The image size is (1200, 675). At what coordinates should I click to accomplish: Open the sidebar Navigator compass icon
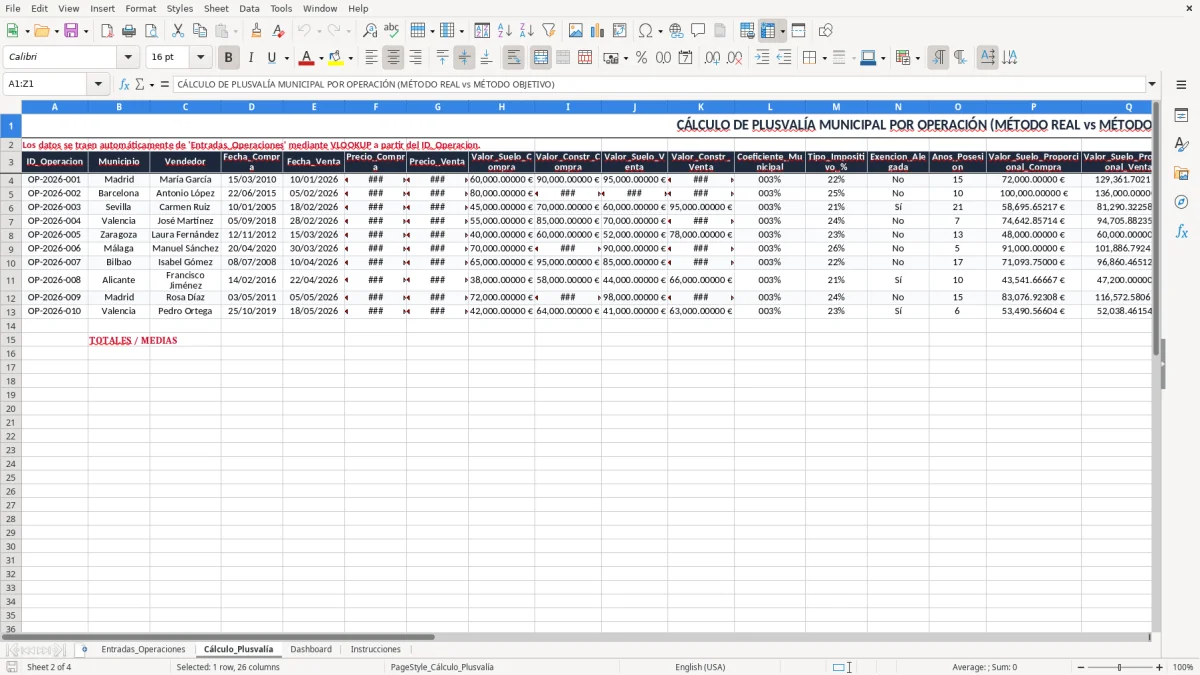click(1181, 202)
